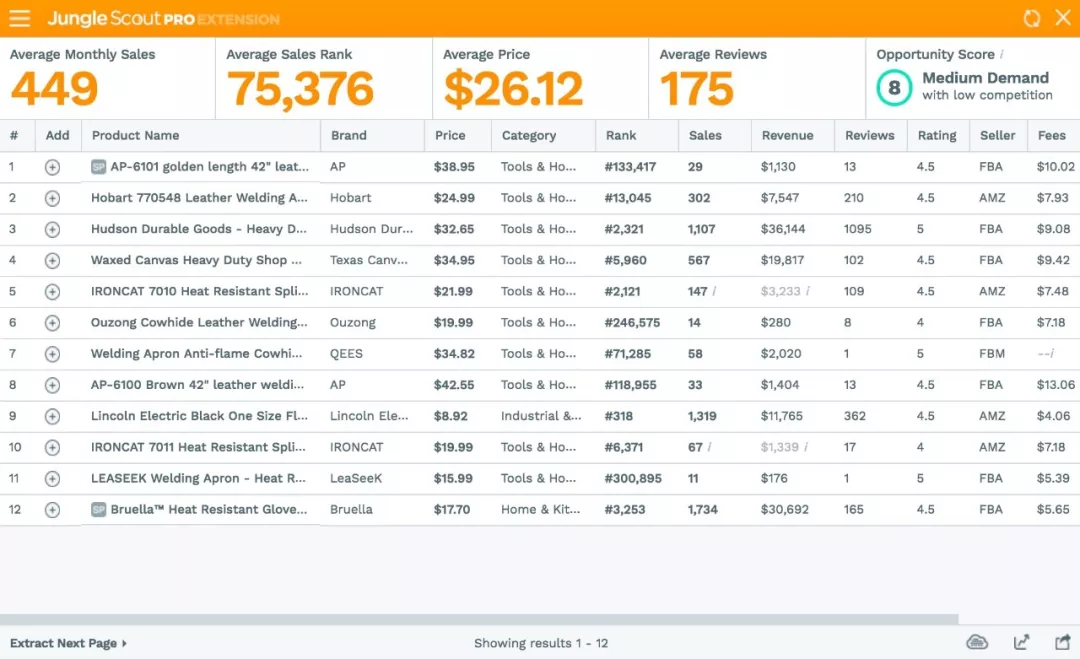Add the Hobart 770548 product with plus icon
Viewport: 1080px width, 659px height.
tap(52, 198)
